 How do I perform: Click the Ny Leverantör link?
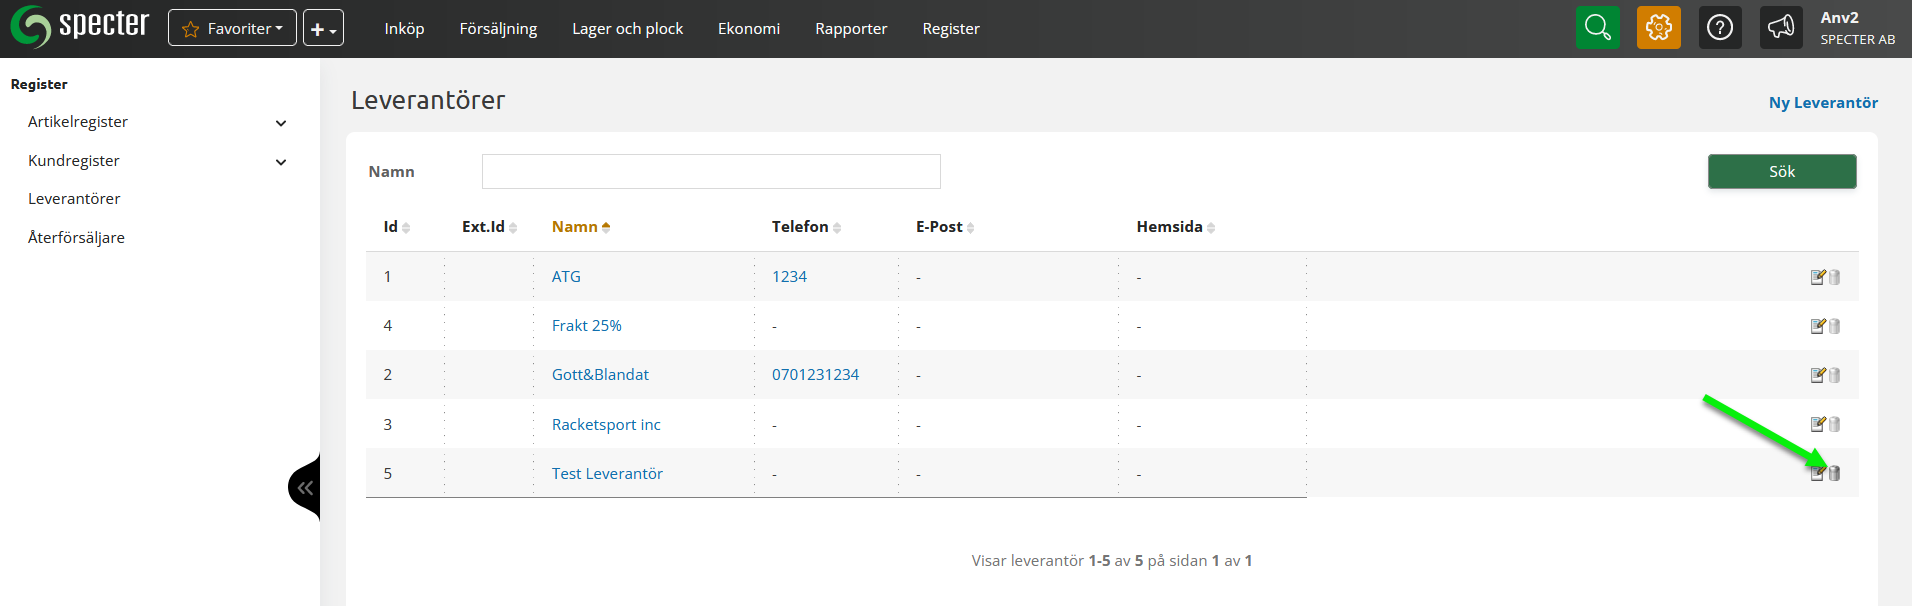tap(1822, 102)
